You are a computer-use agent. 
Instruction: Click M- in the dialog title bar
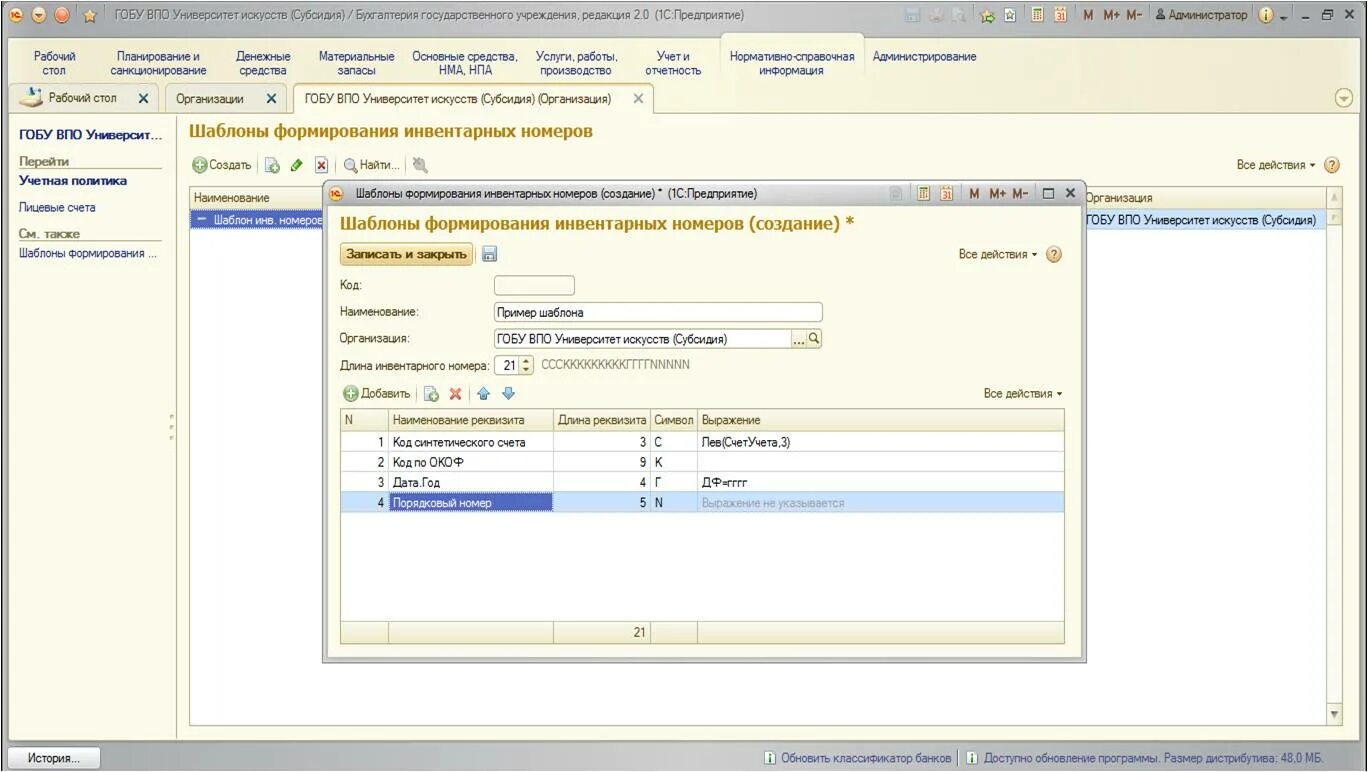[1020, 193]
